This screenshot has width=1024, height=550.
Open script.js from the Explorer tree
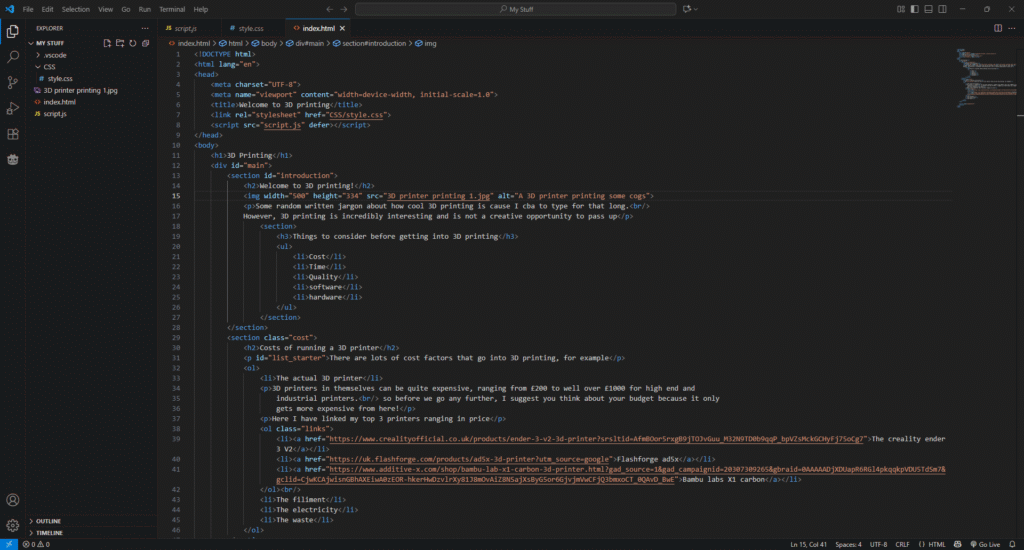pos(54,114)
